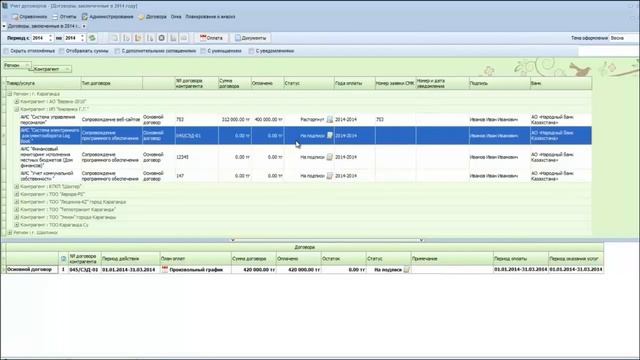Viewport: 640px width, 360px height.
Task: Click the status icon in contract 147 row
Action: [330, 176]
